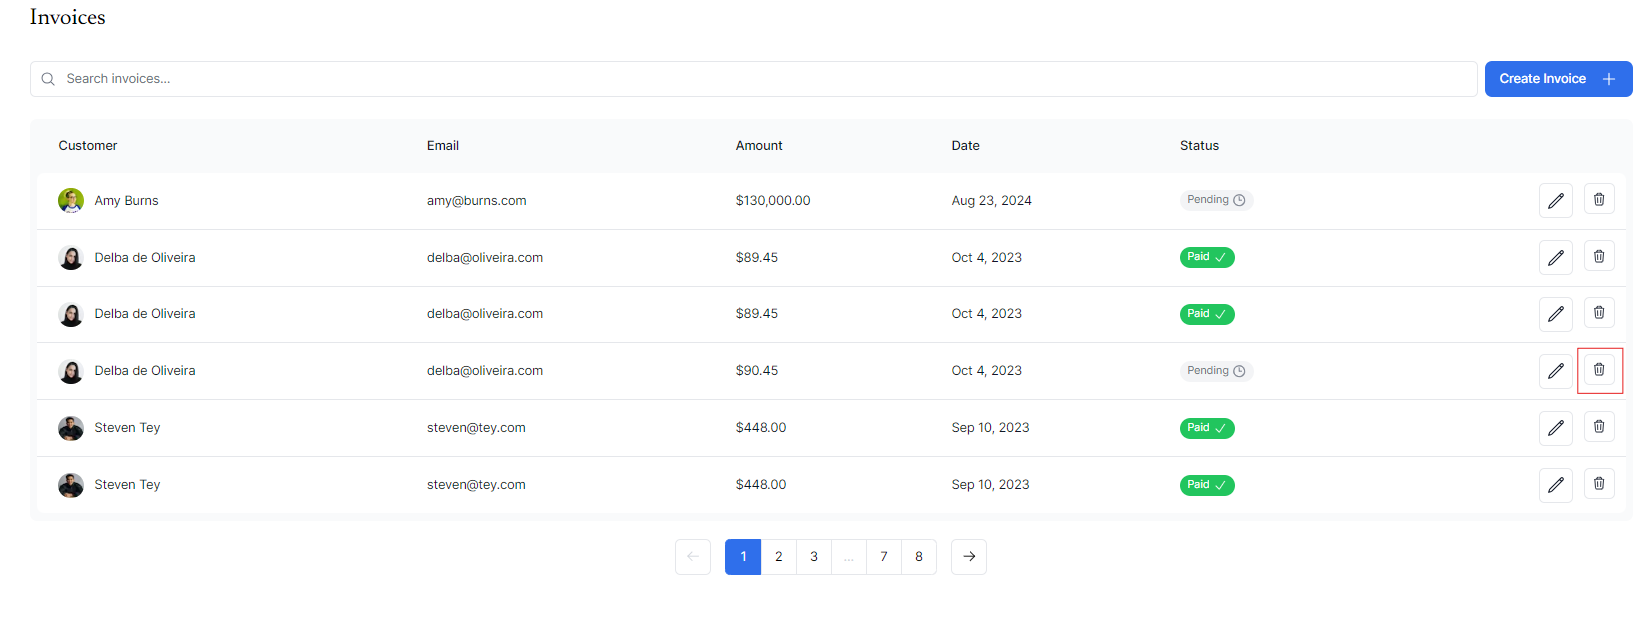Open pagination page 2

(x=779, y=557)
